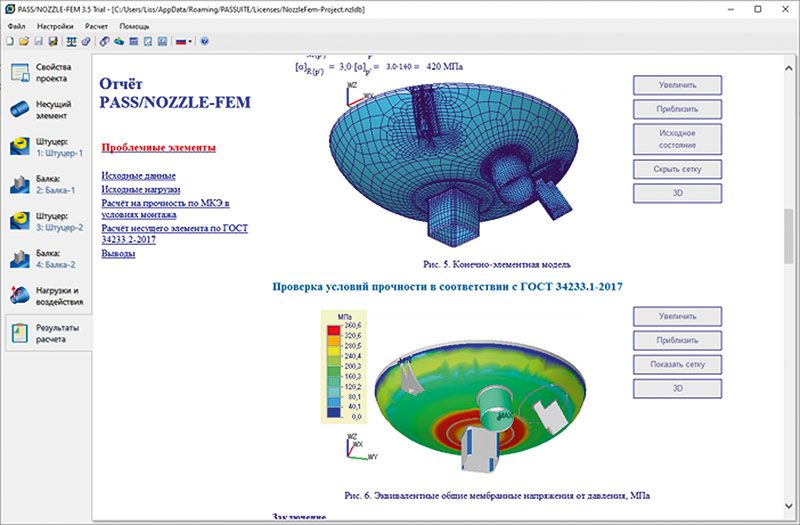The image size is (800, 525).
Task: Open the language flag dropdown
Action: click(184, 42)
